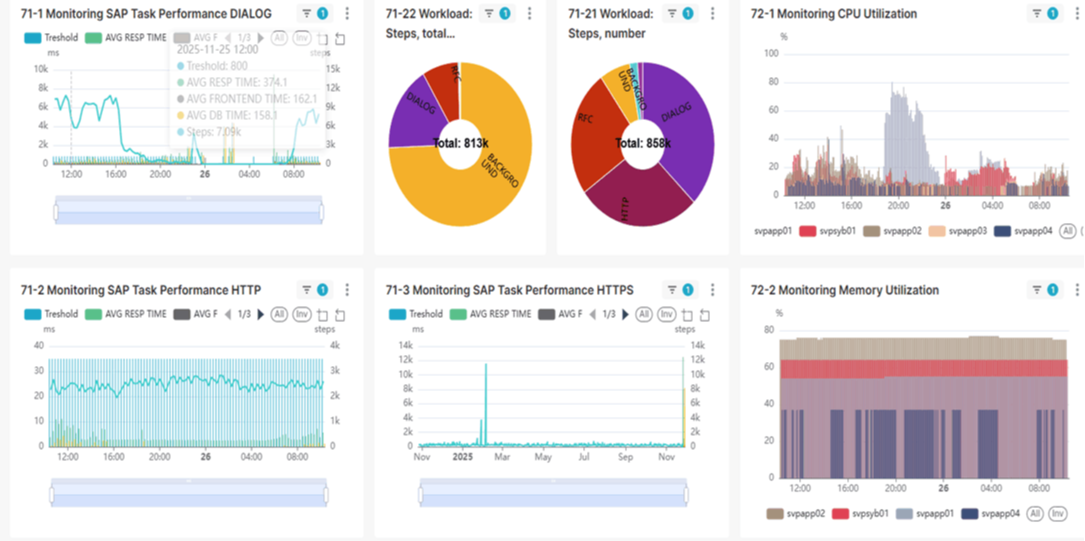Go to previous legend page in 71-1 DIALOG

pyautogui.click(x=228, y=37)
